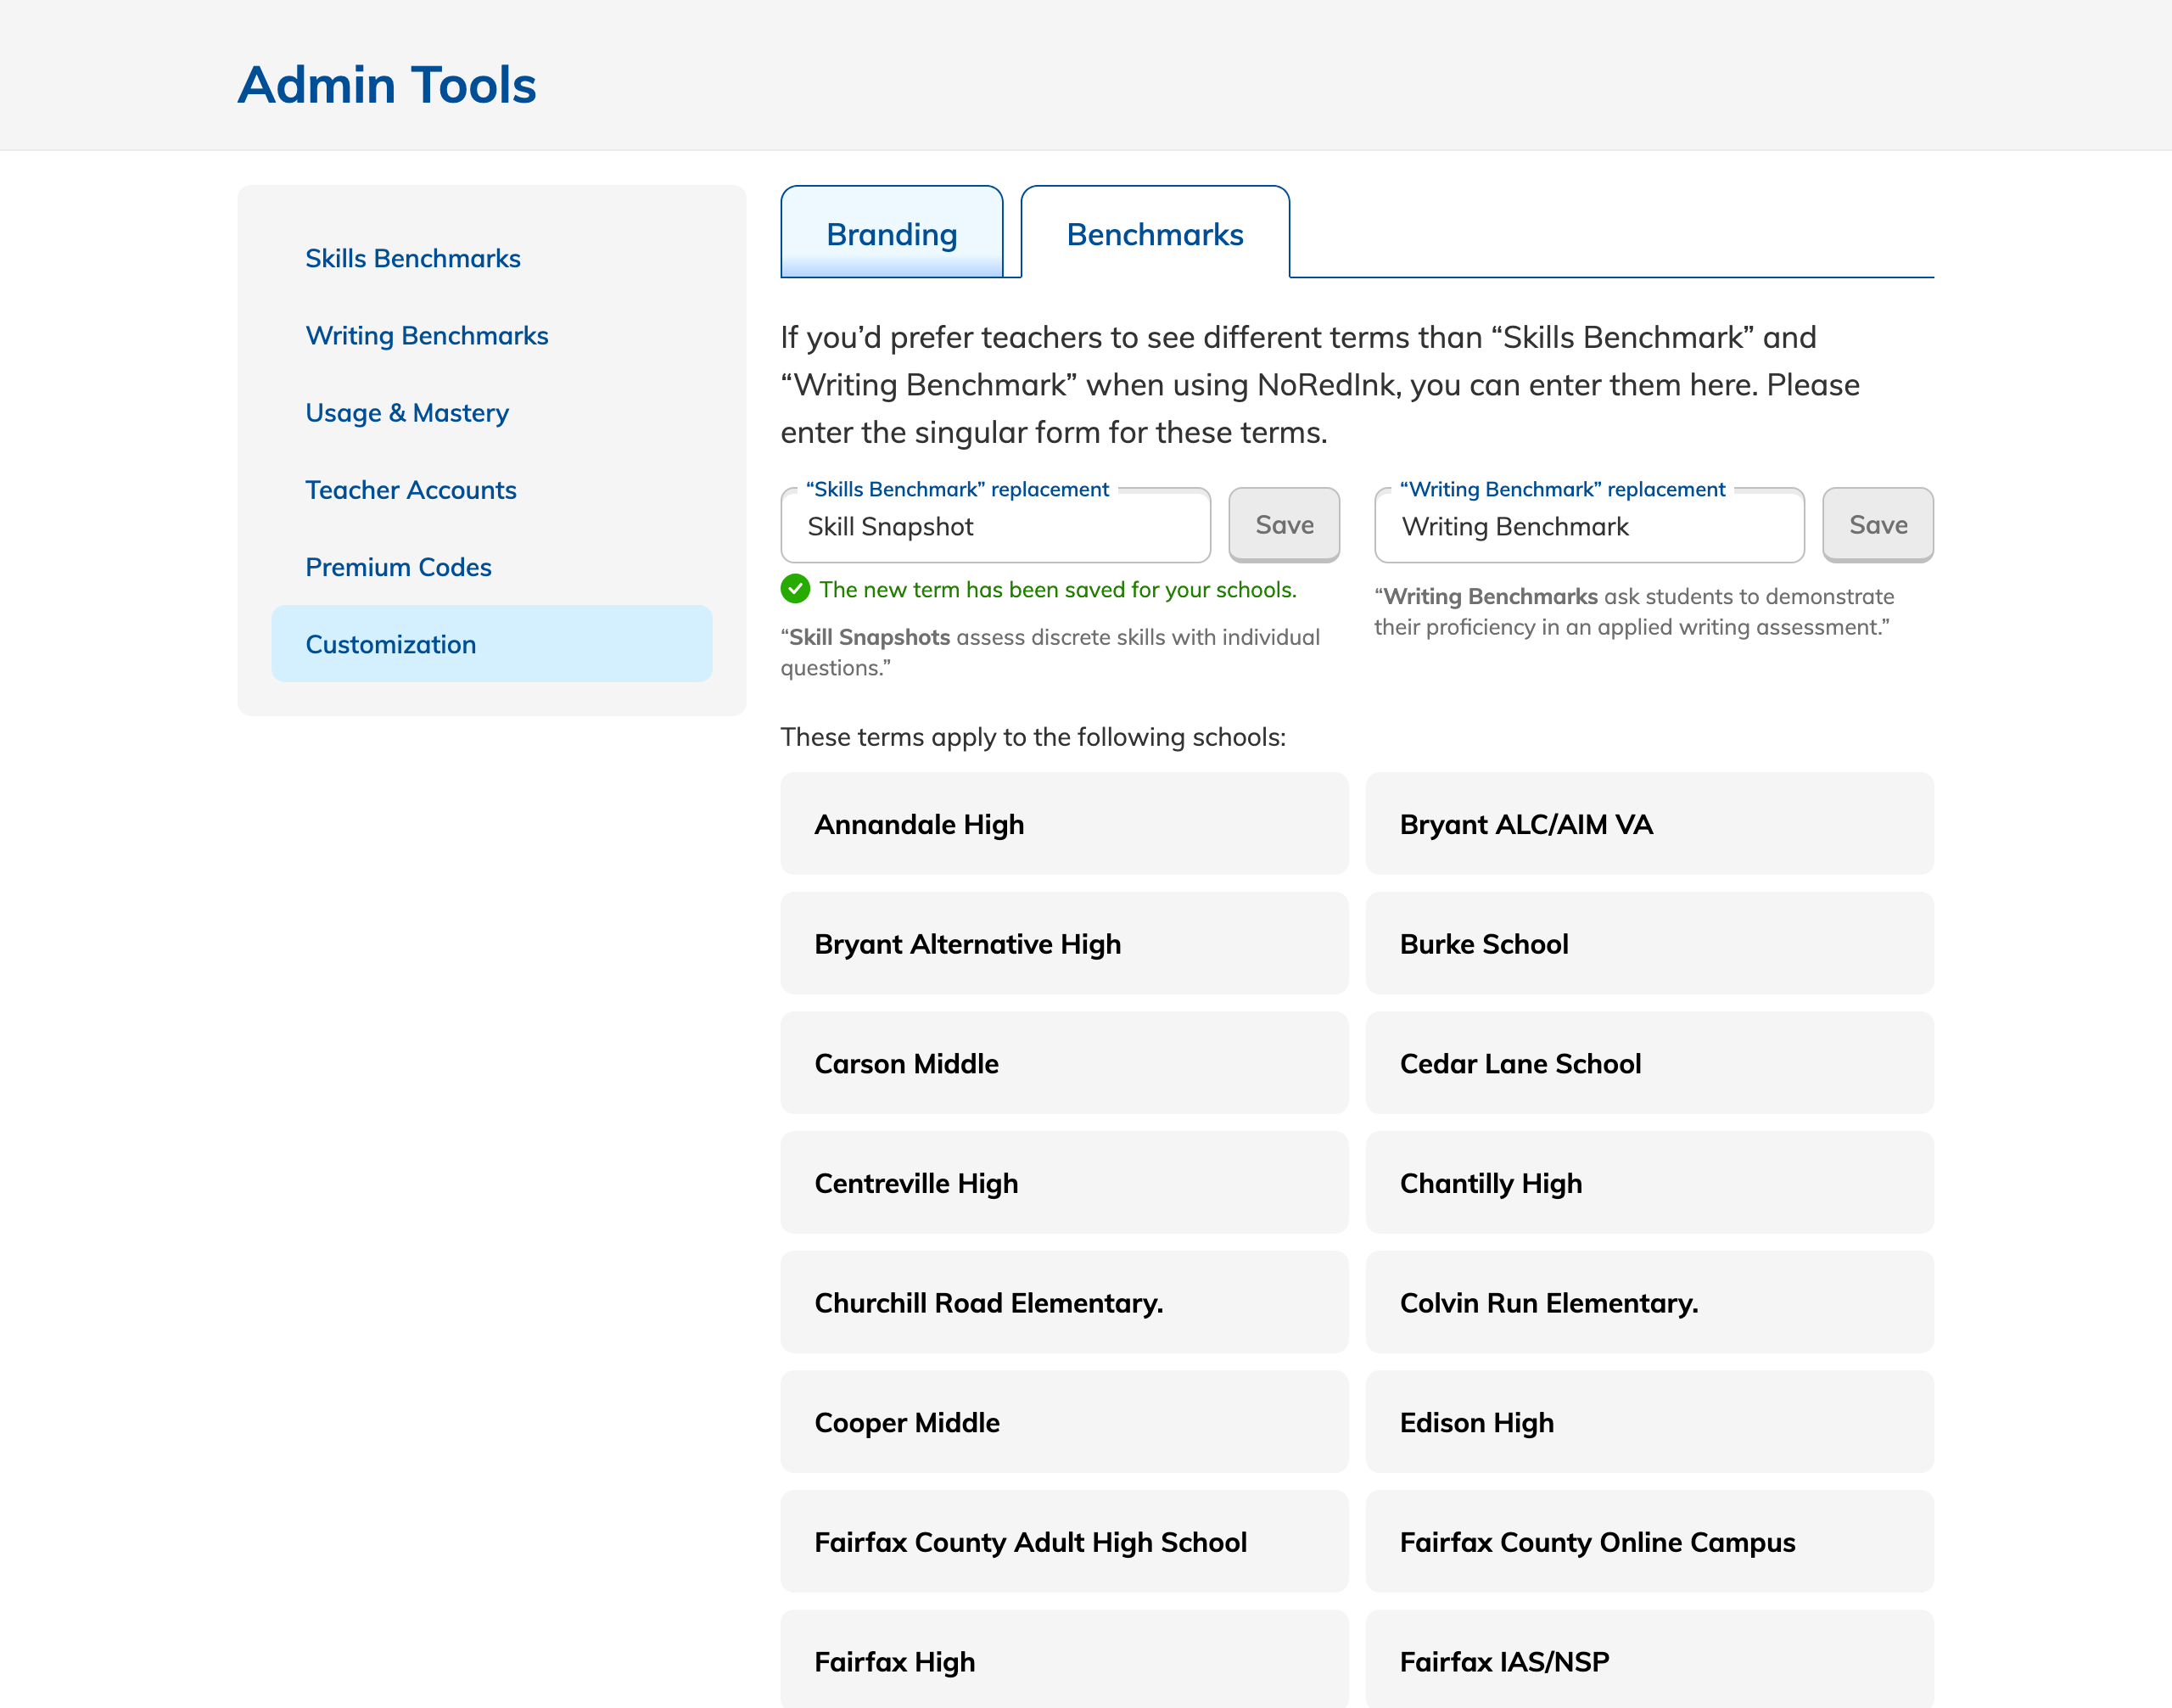This screenshot has width=2172, height=1708.
Task: Click the Writing Benchmark replacement field
Action: pos(1588,527)
